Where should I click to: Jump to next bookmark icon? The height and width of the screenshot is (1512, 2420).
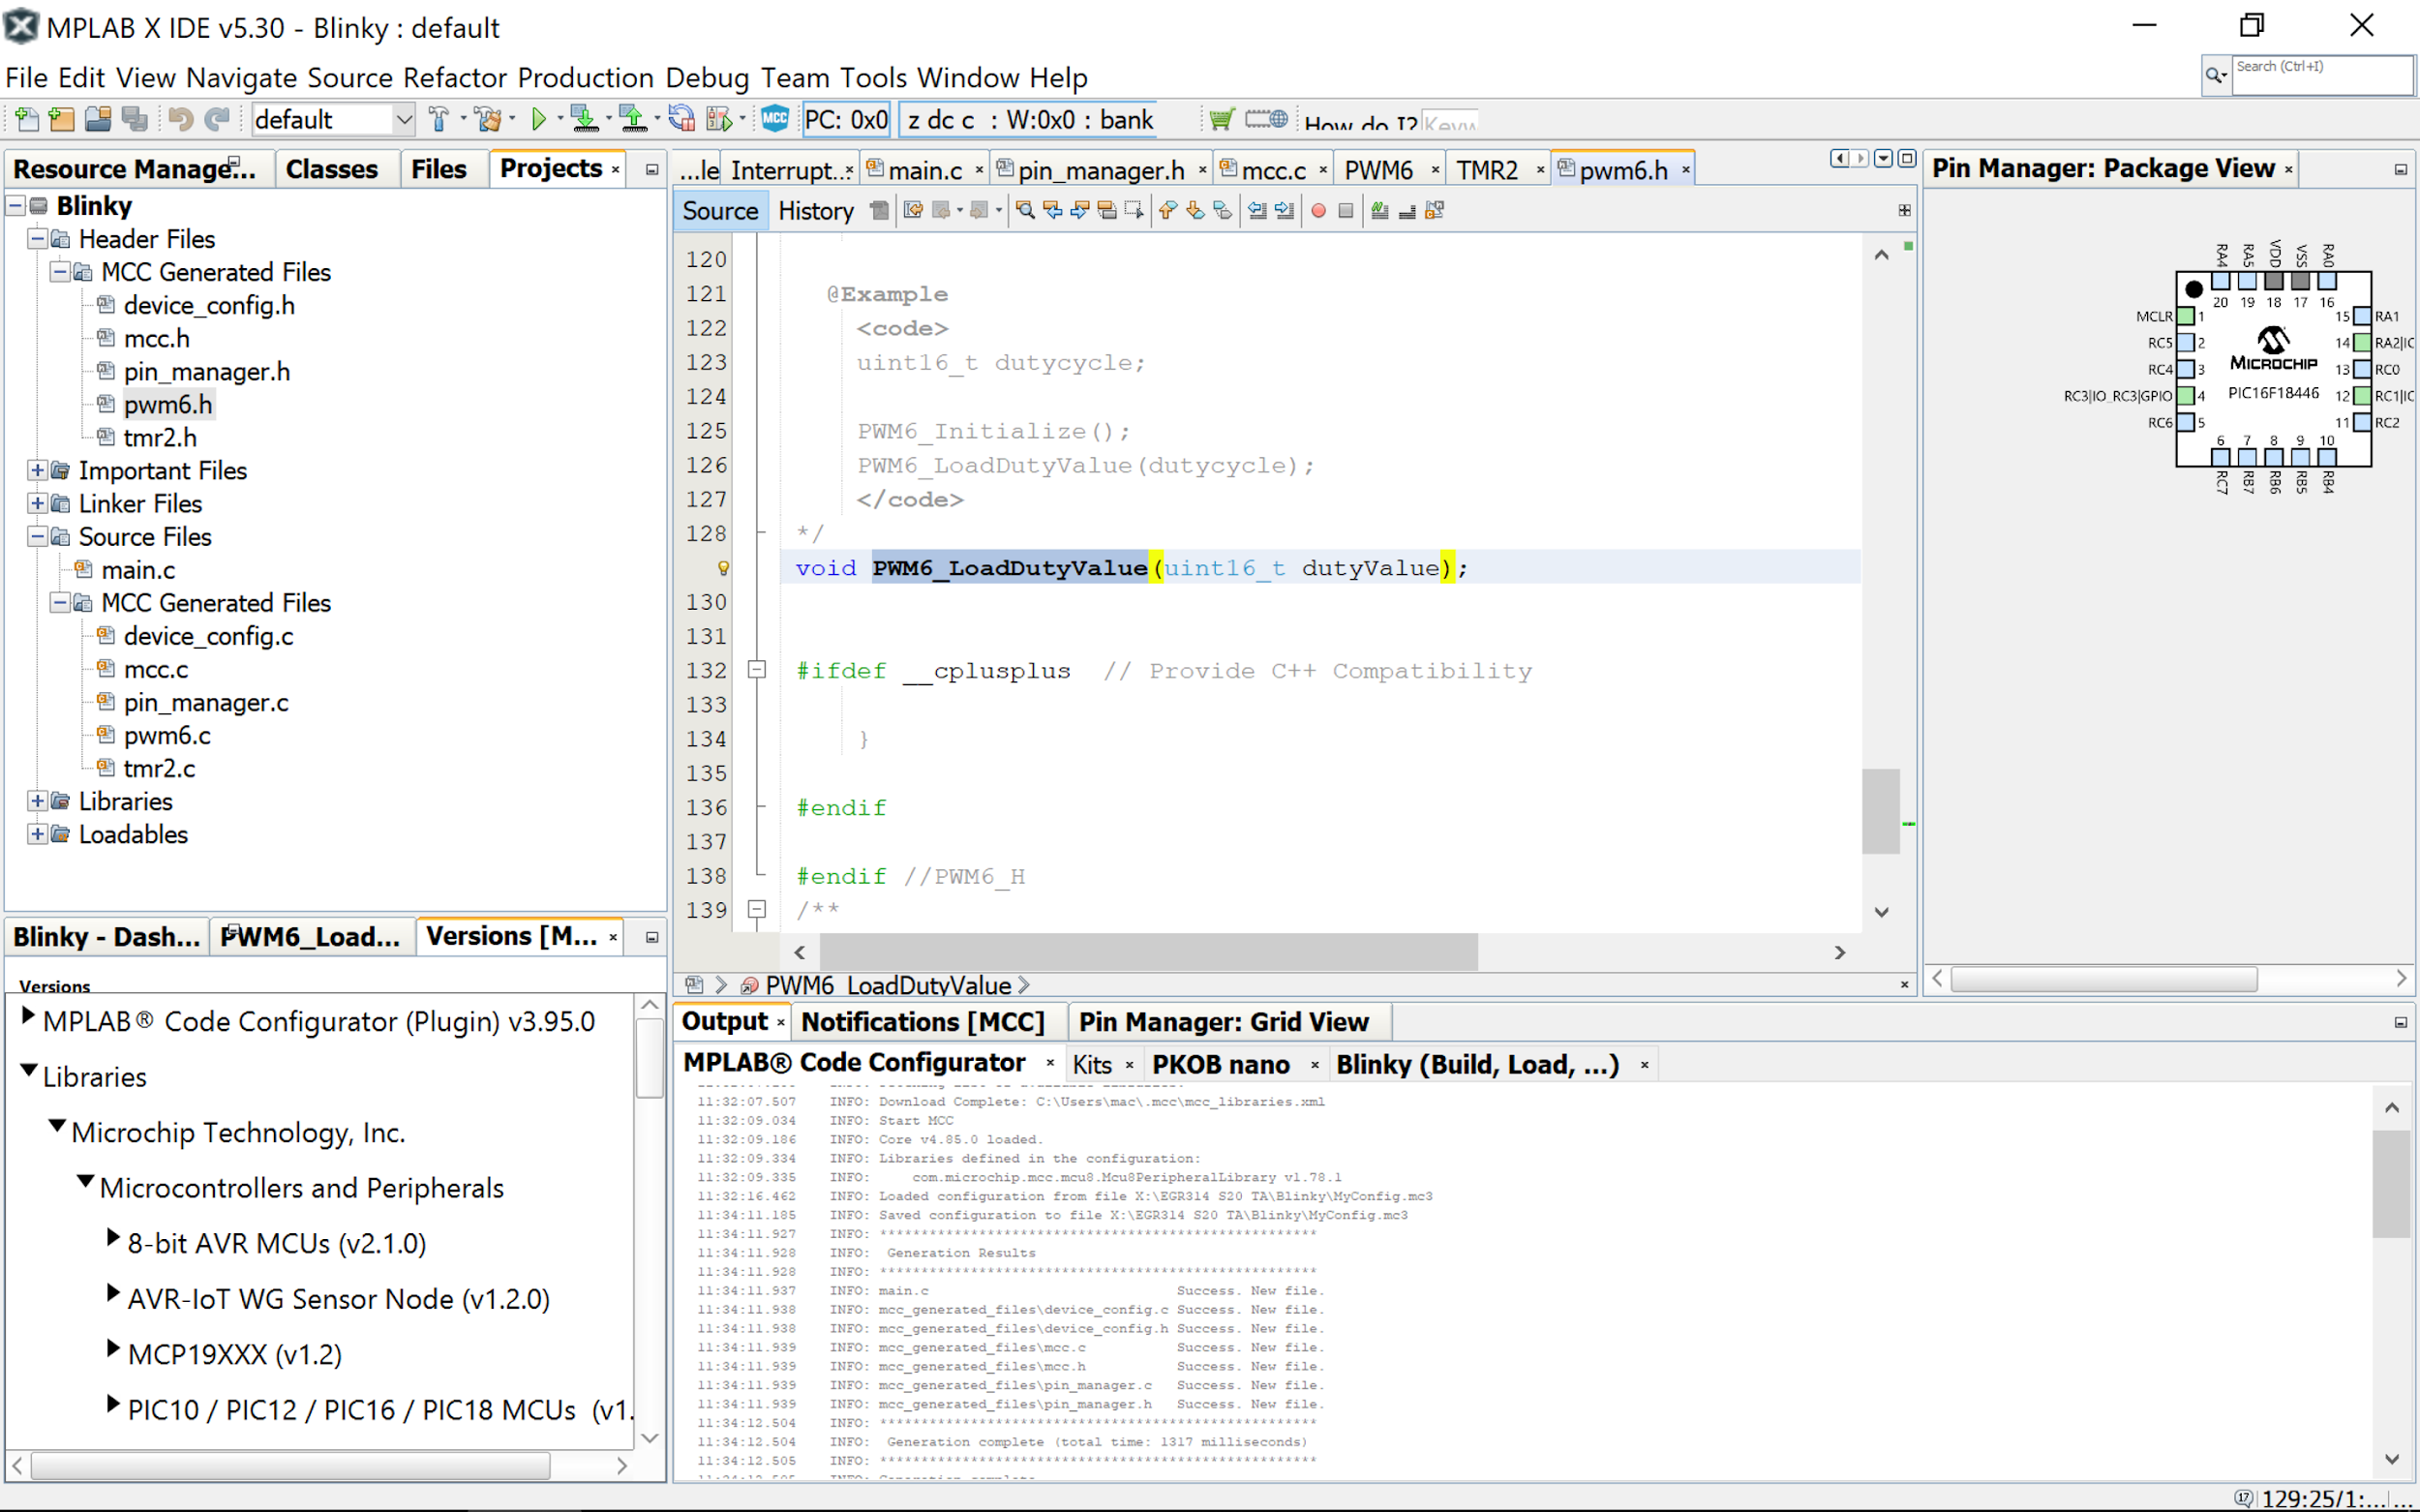[x=1195, y=210]
